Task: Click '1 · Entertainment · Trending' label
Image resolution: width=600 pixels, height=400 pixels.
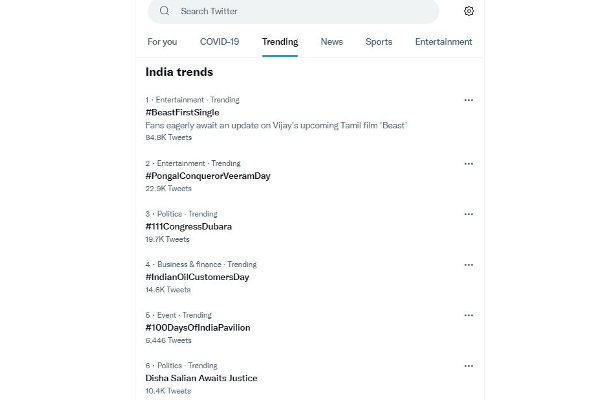Action: pyautogui.click(x=192, y=100)
